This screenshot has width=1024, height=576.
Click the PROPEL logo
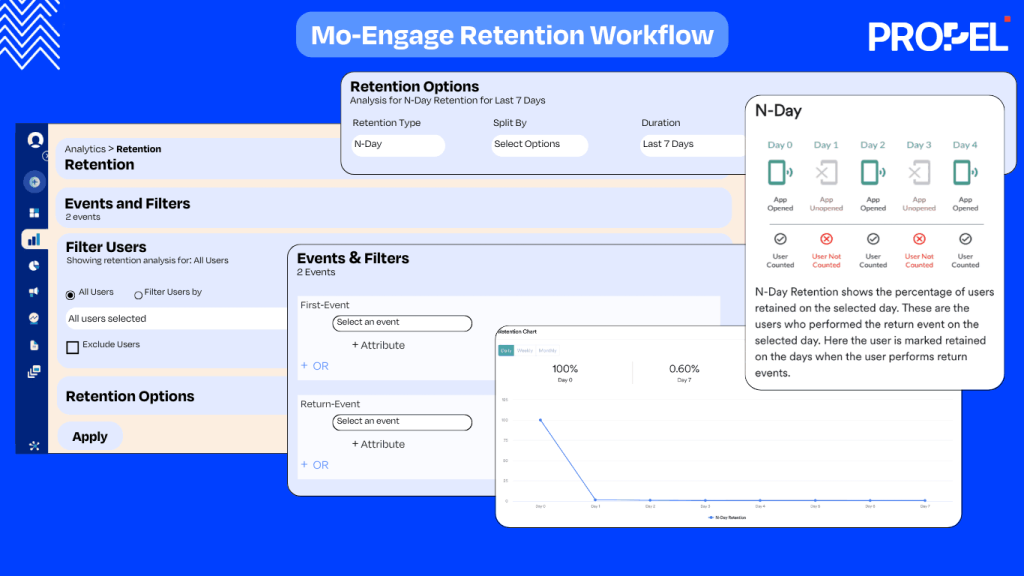[x=939, y=36]
